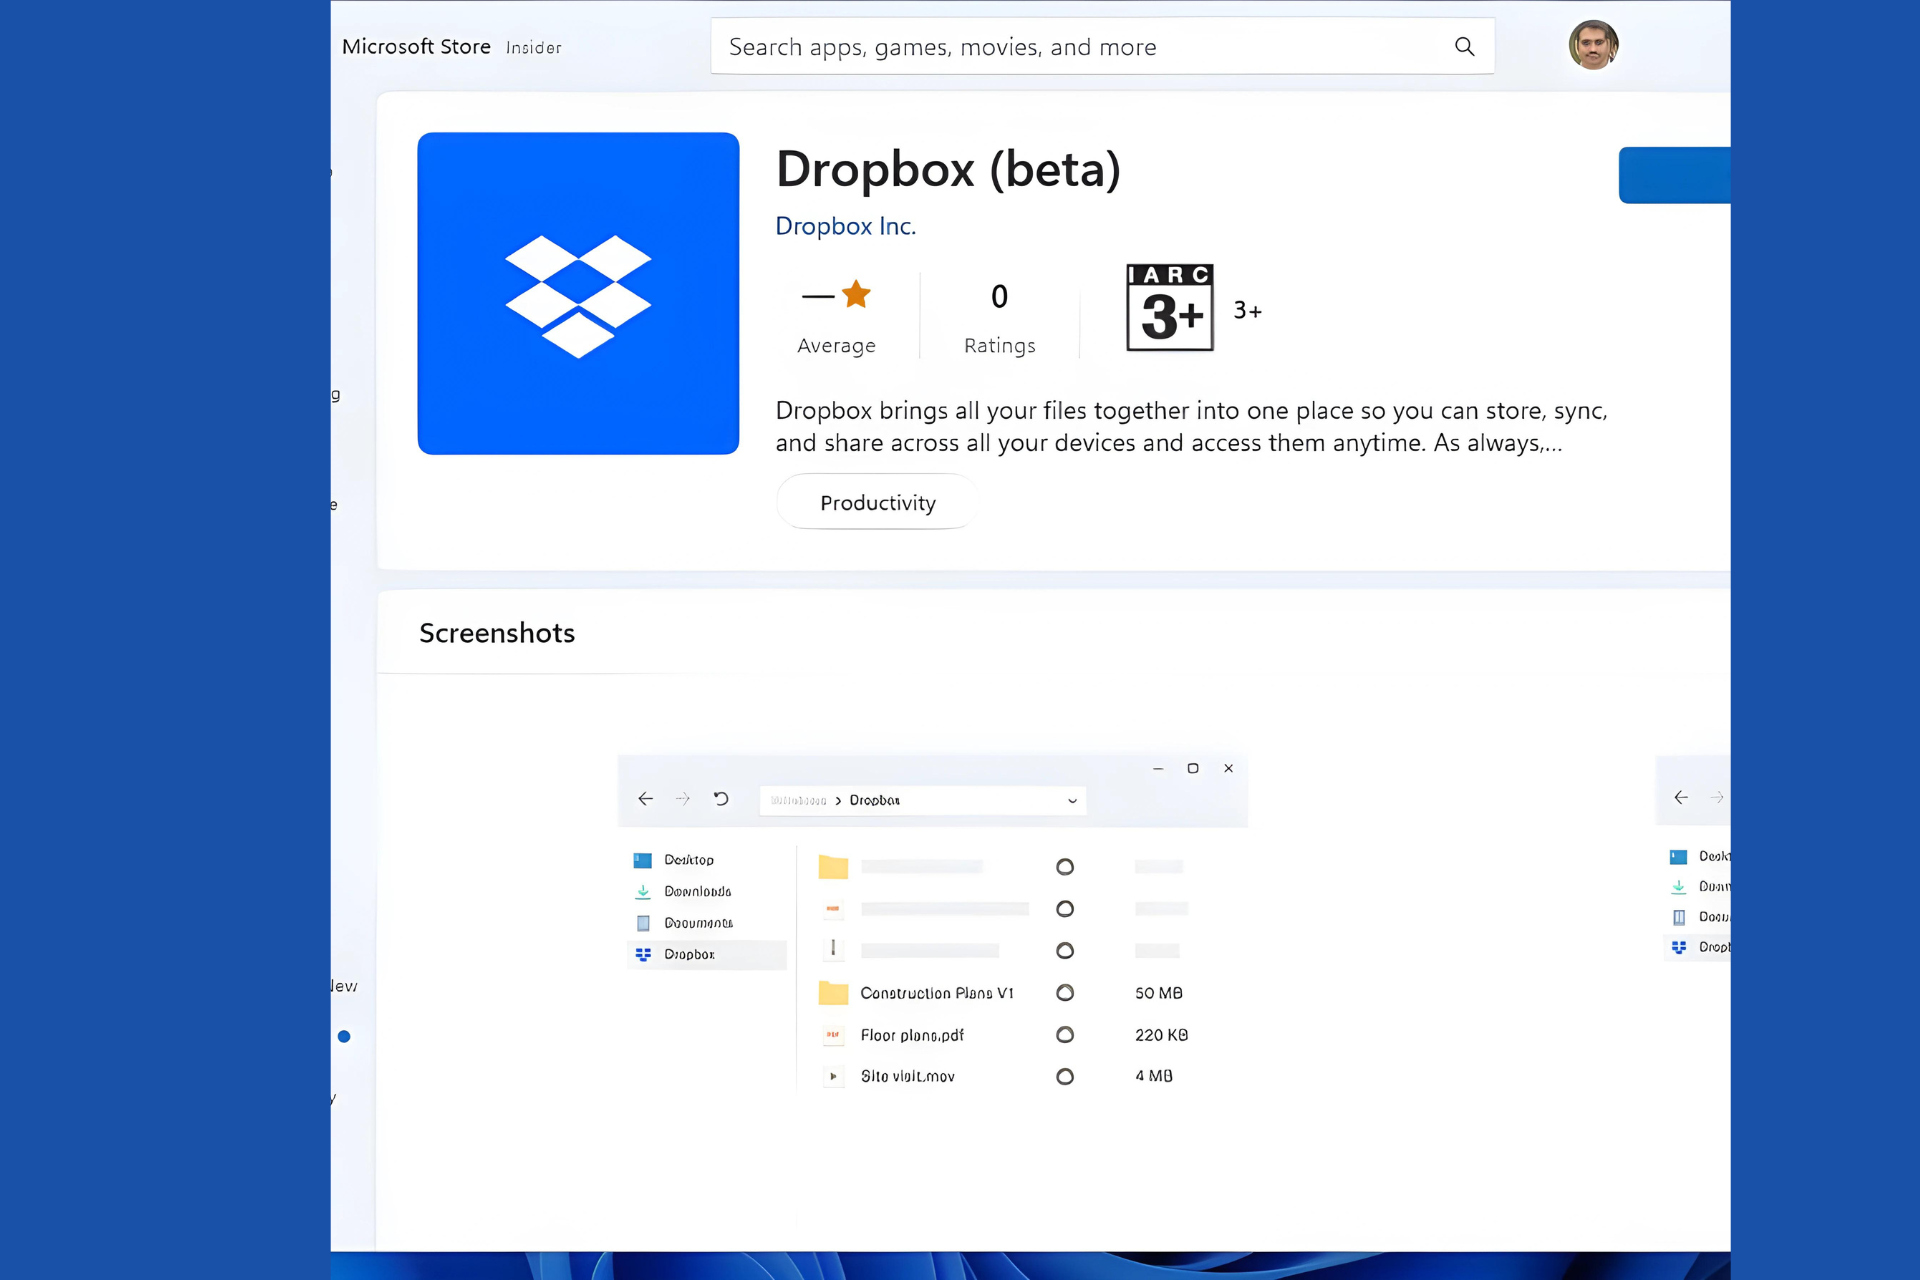Viewport: 1920px width, 1280px height.
Task: Click the 0 Ratings count
Action: 1000,296
